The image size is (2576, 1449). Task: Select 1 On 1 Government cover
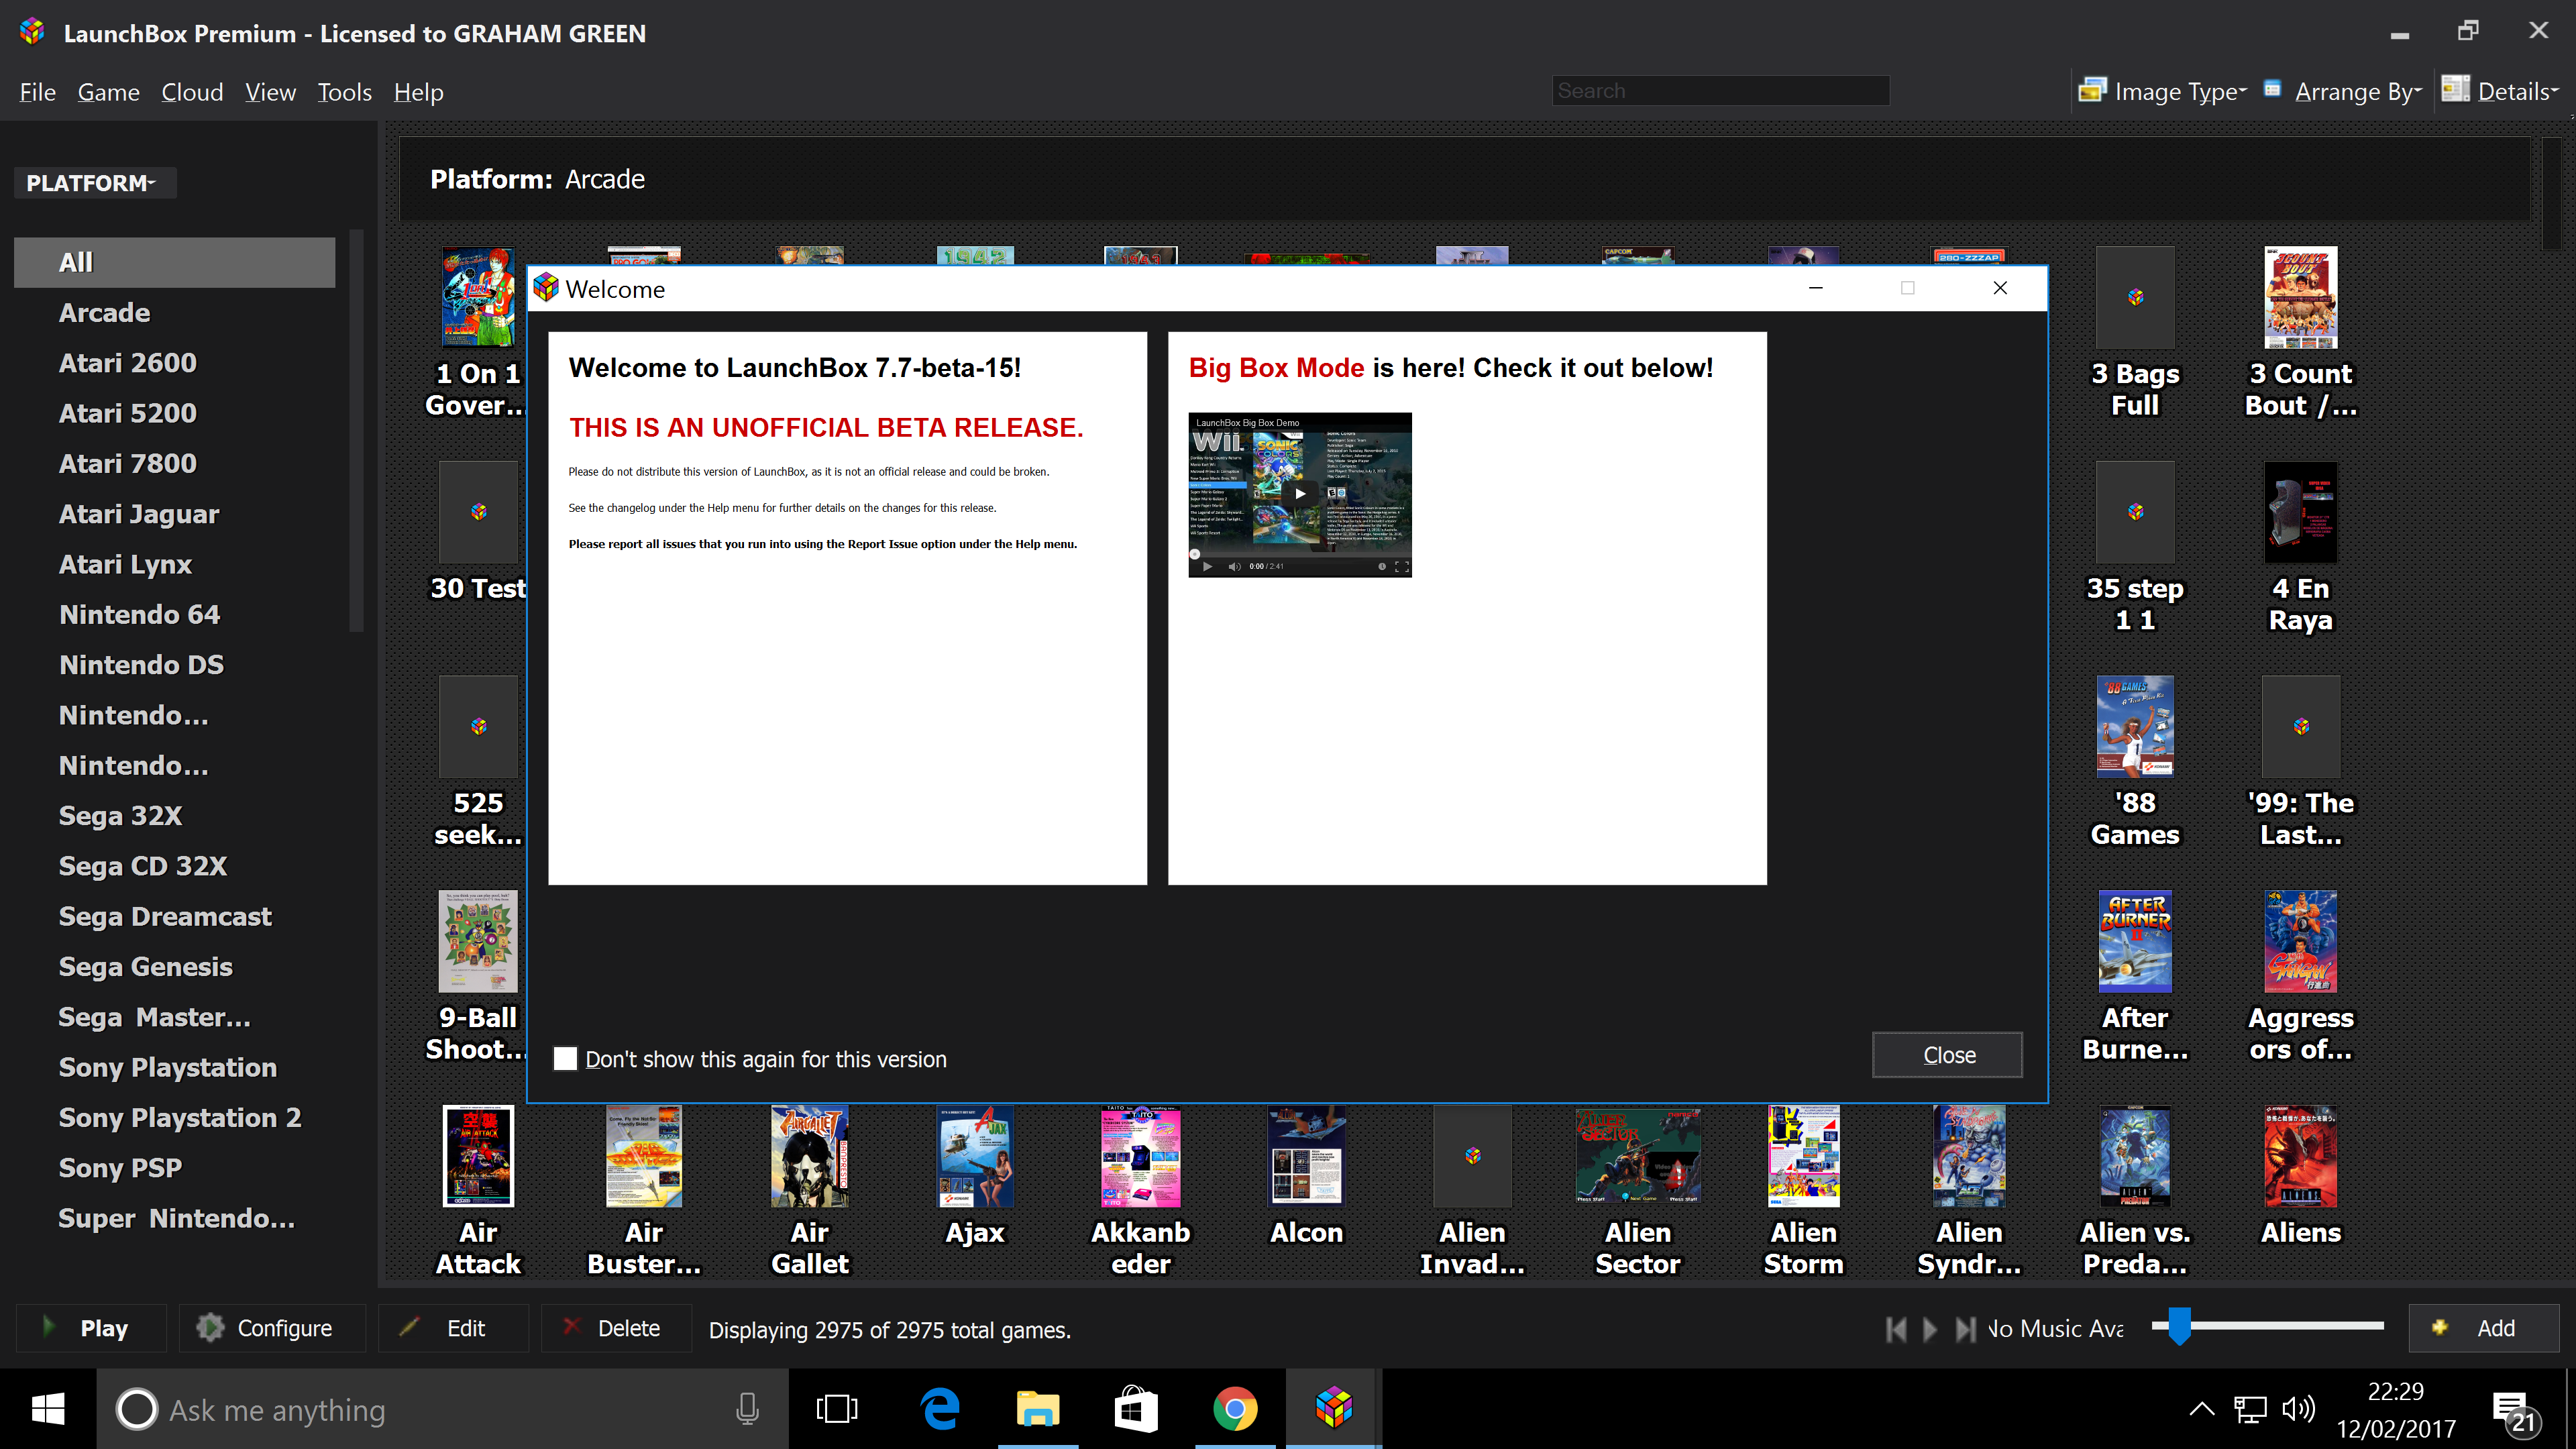pos(478,298)
